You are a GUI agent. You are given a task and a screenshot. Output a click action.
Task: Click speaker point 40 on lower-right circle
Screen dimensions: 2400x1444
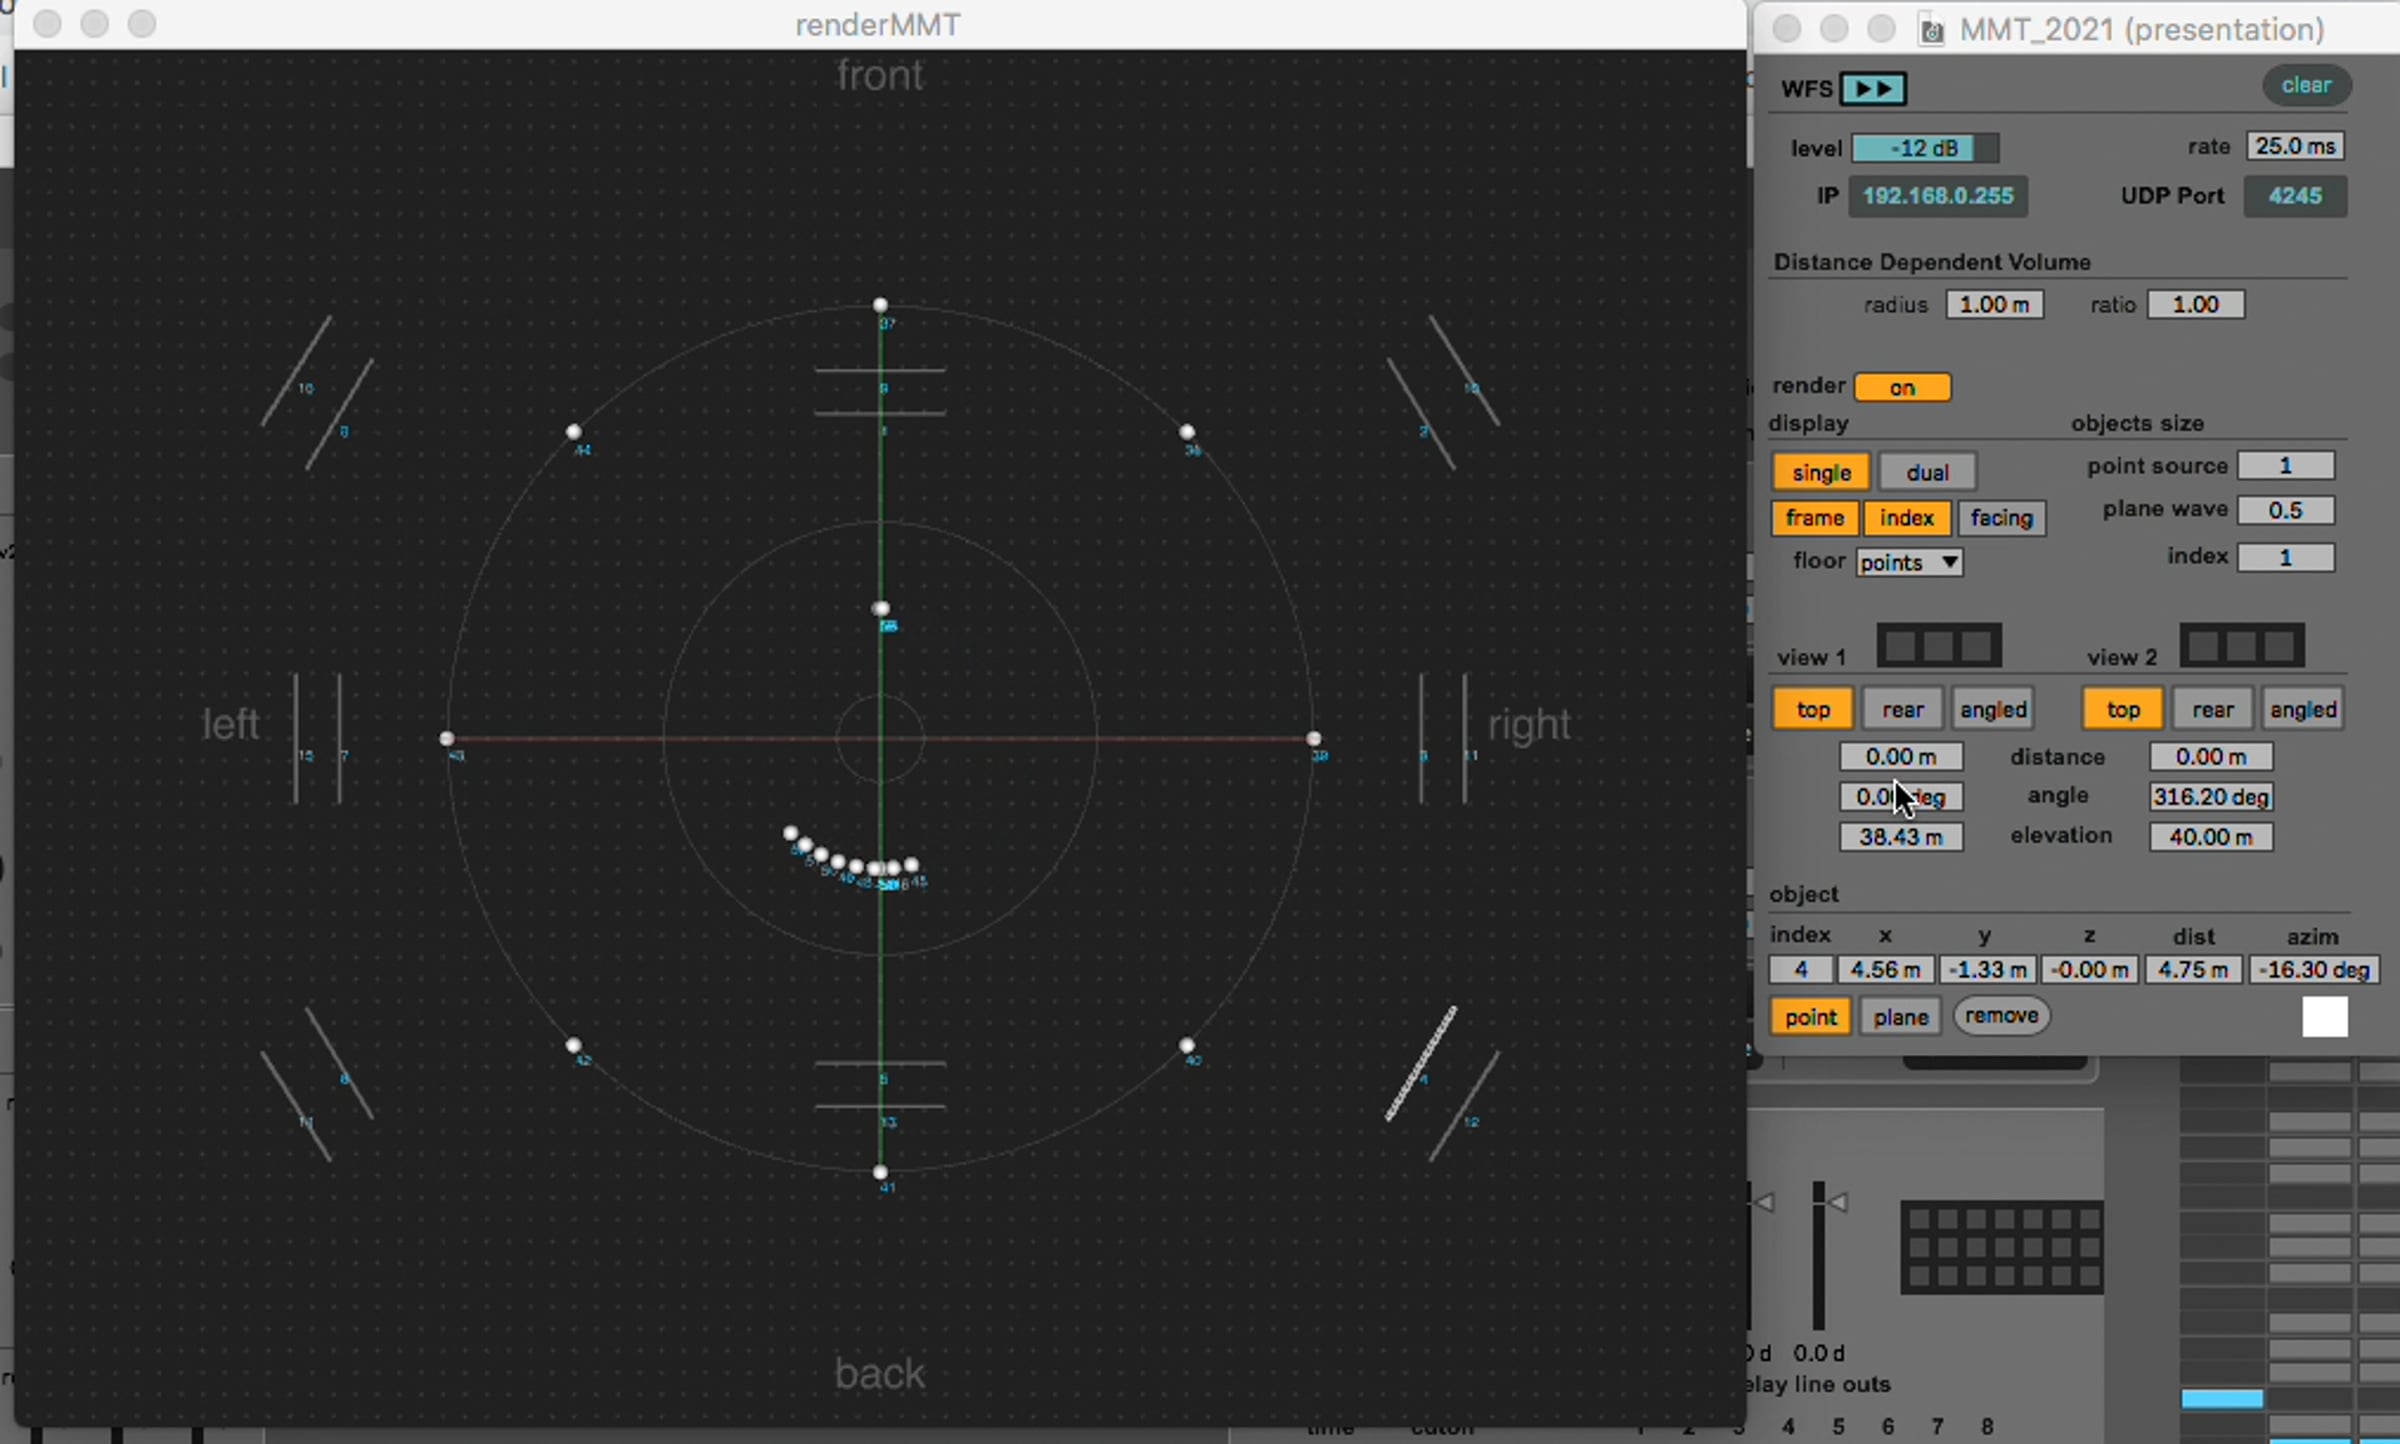pyautogui.click(x=1187, y=1045)
